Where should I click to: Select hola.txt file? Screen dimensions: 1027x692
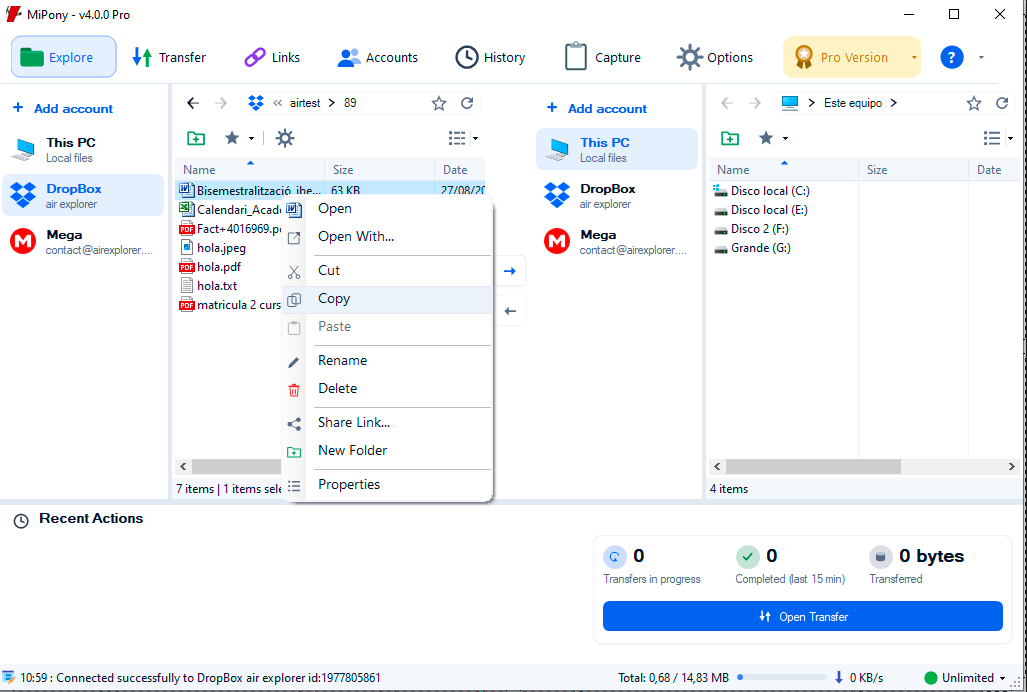pos(217,286)
